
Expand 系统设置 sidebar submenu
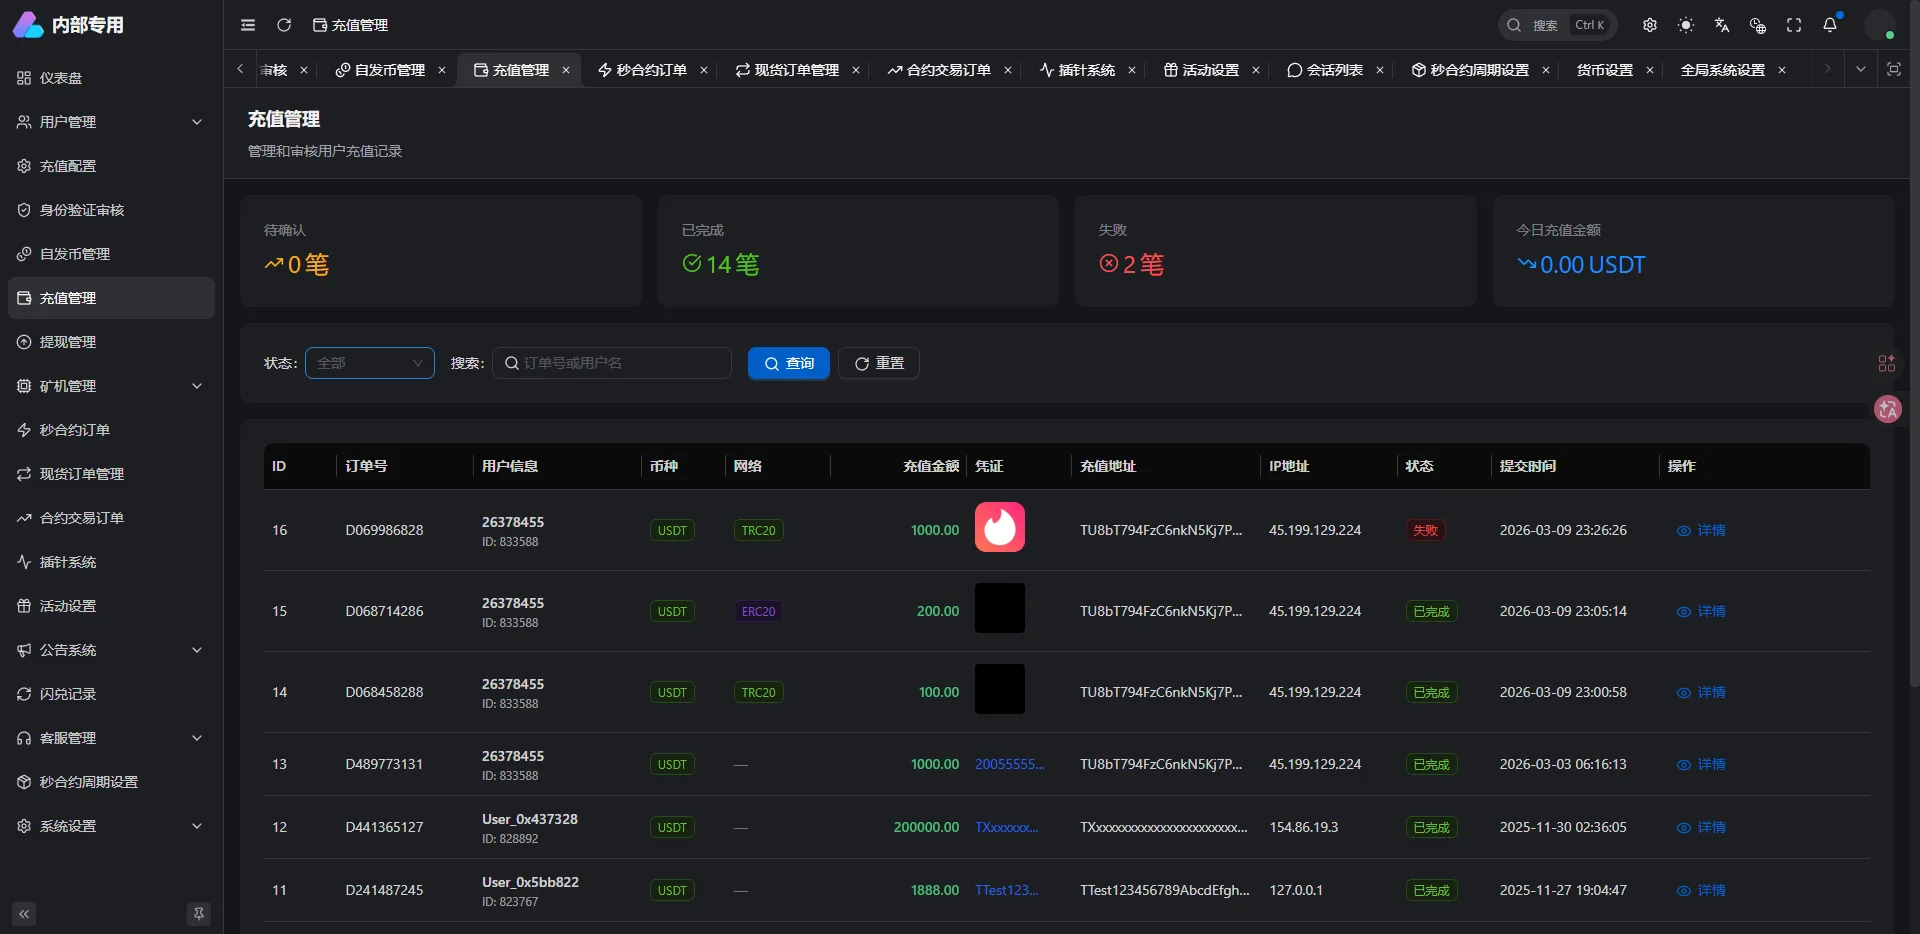click(111, 826)
